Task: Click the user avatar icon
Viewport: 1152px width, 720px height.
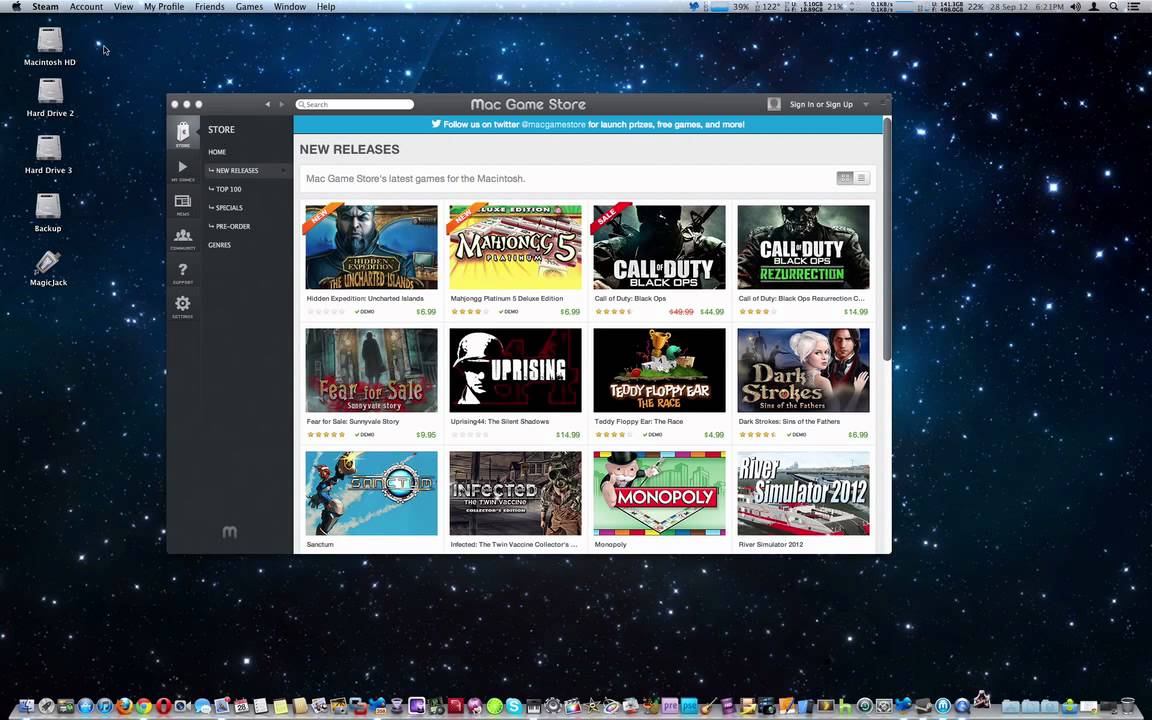Action: pyautogui.click(x=774, y=104)
